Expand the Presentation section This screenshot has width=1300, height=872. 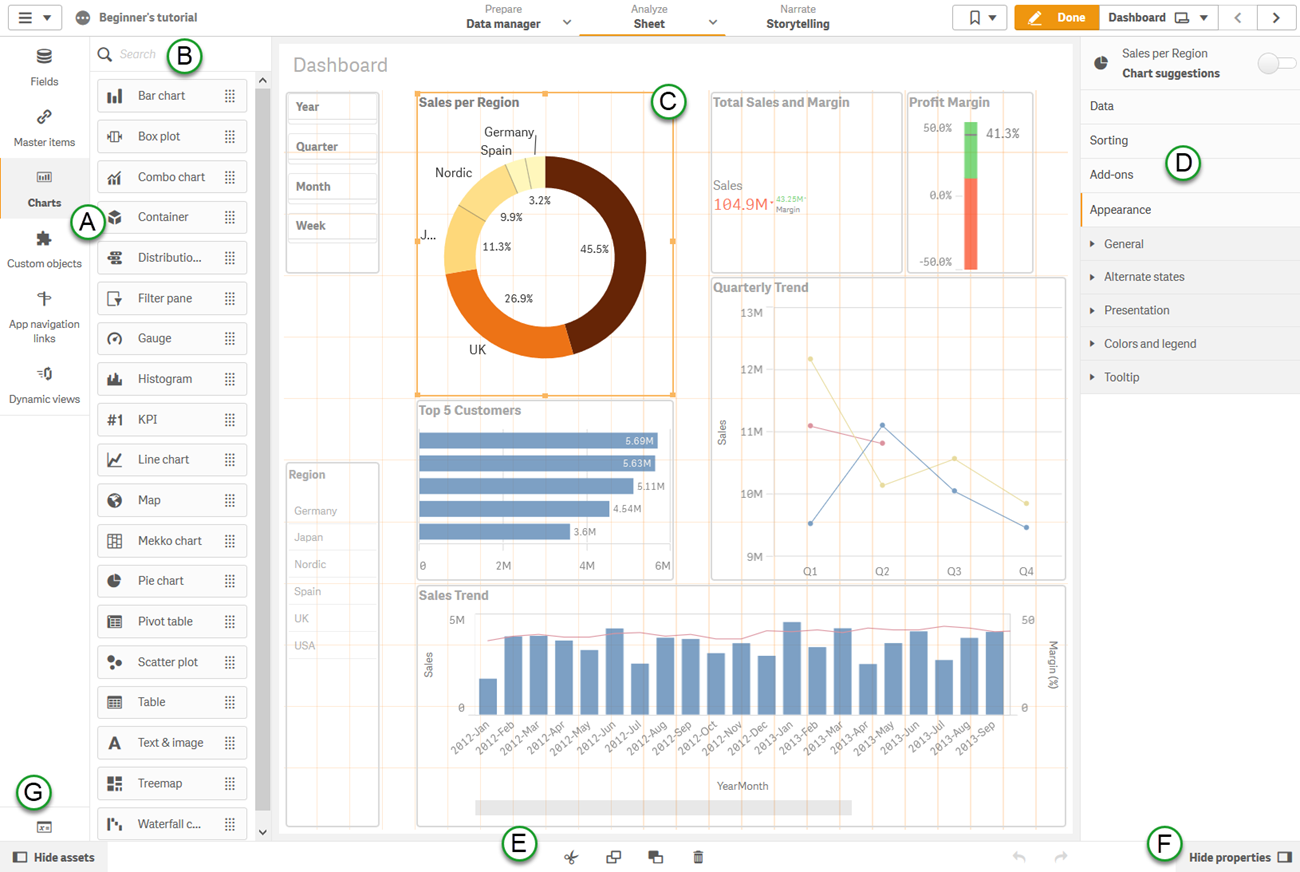(1190, 311)
